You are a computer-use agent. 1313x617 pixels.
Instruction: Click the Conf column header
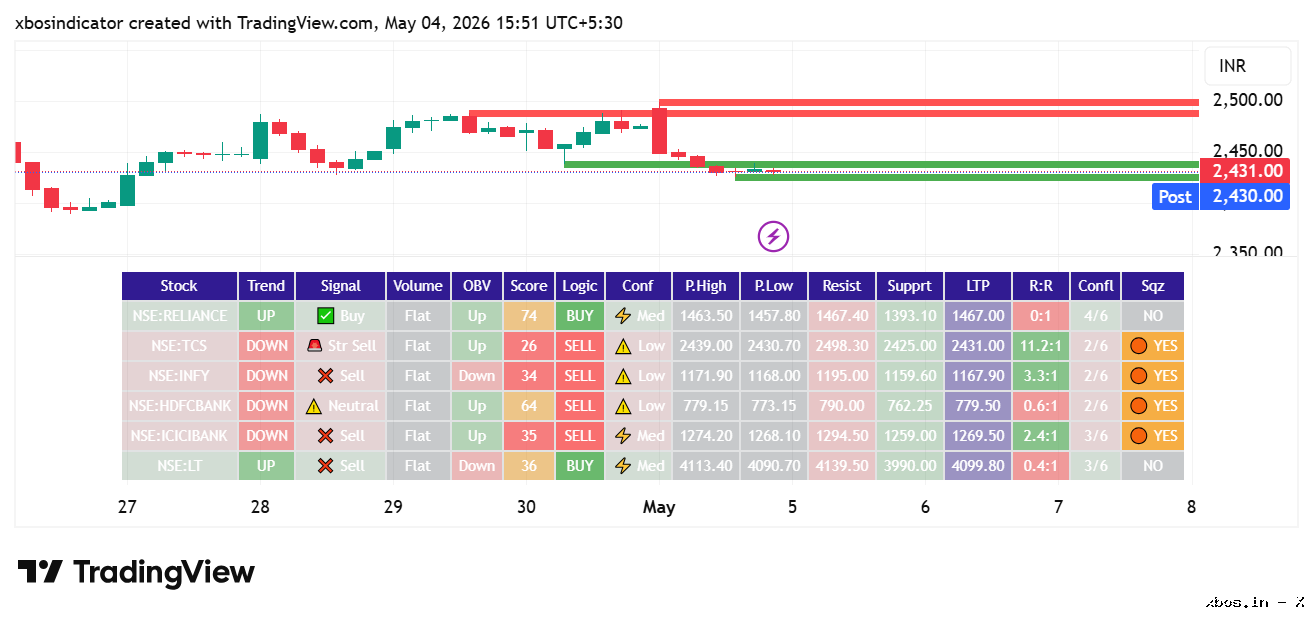point(638,286)
